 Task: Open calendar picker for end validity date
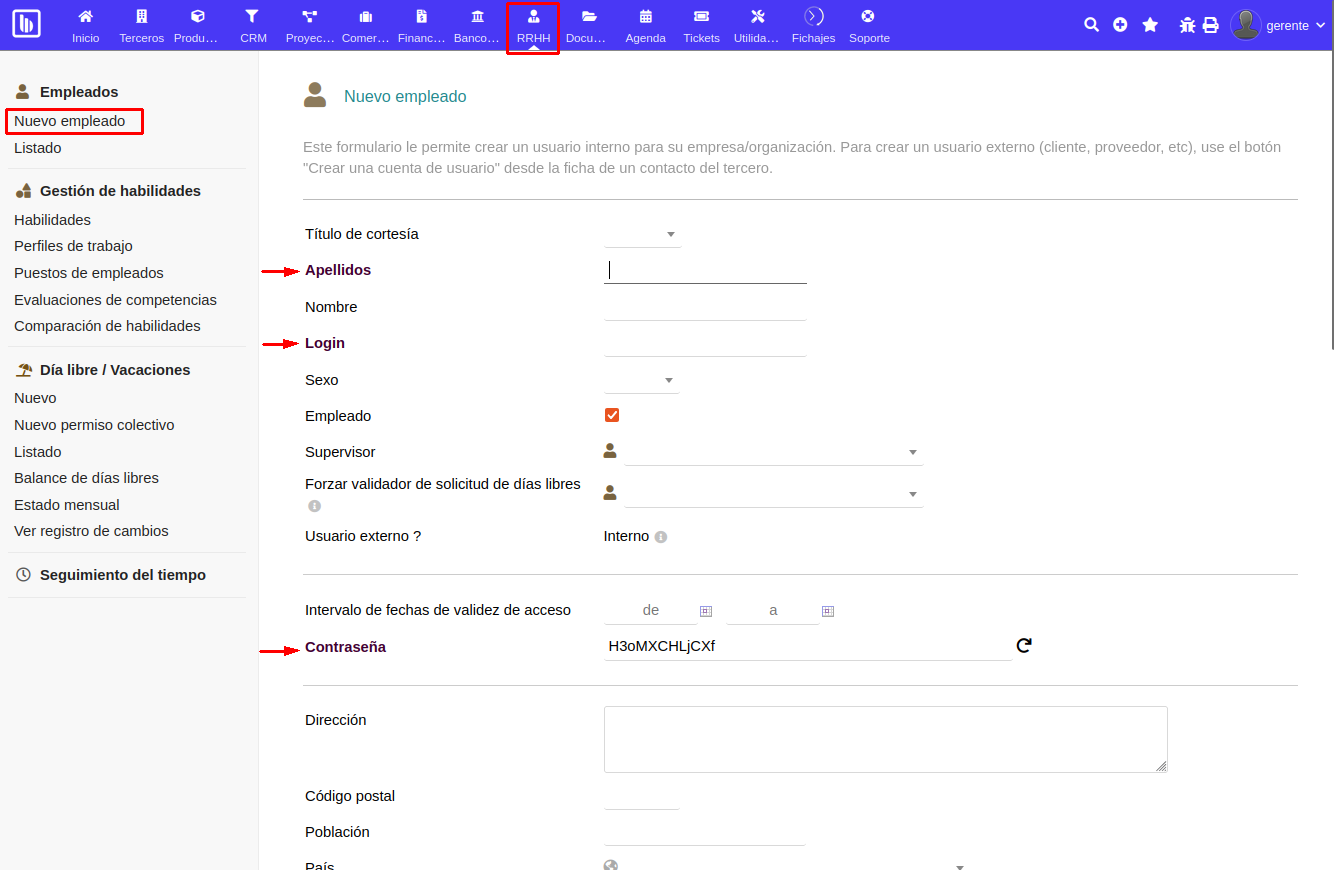828,611
